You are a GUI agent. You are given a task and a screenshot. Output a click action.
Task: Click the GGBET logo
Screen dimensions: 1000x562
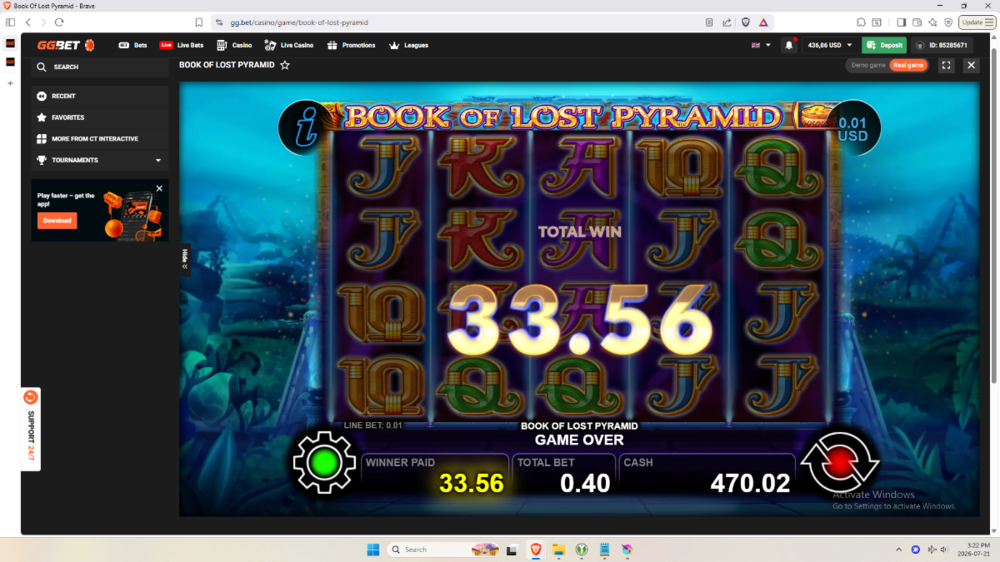coord(66,45)
